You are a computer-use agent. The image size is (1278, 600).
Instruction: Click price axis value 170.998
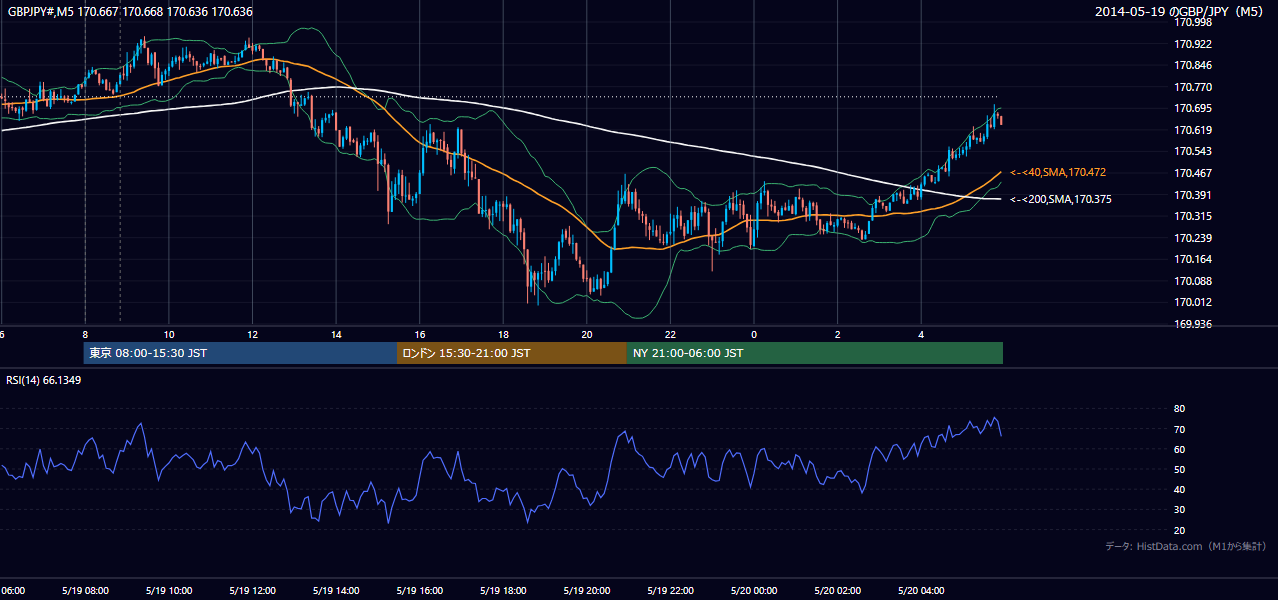coord(1194,23)
